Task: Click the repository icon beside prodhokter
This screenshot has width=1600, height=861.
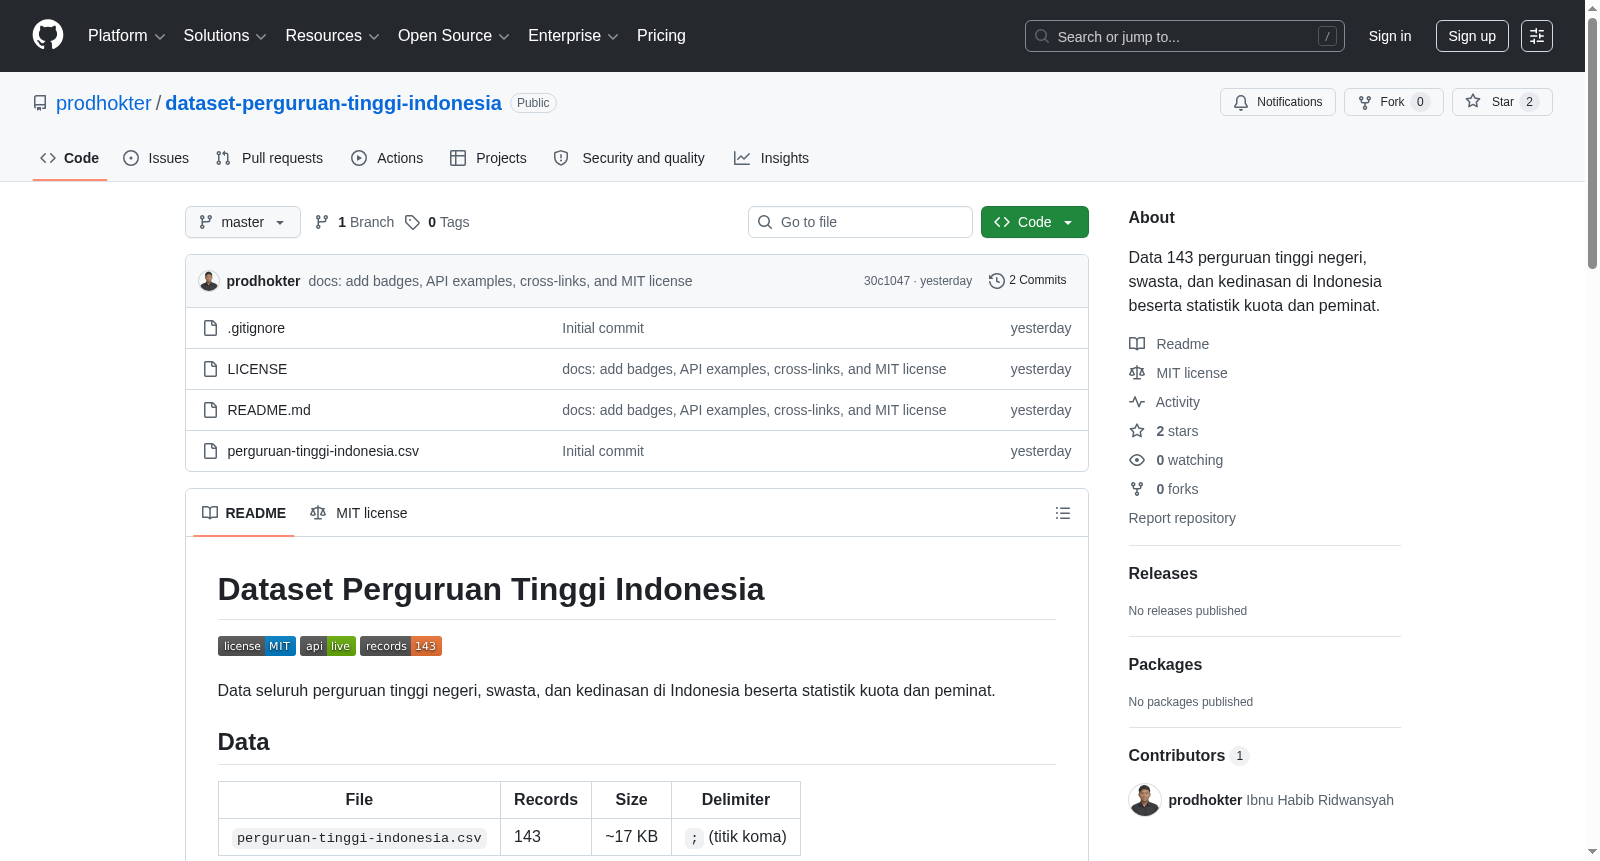Action: (40, 103)
